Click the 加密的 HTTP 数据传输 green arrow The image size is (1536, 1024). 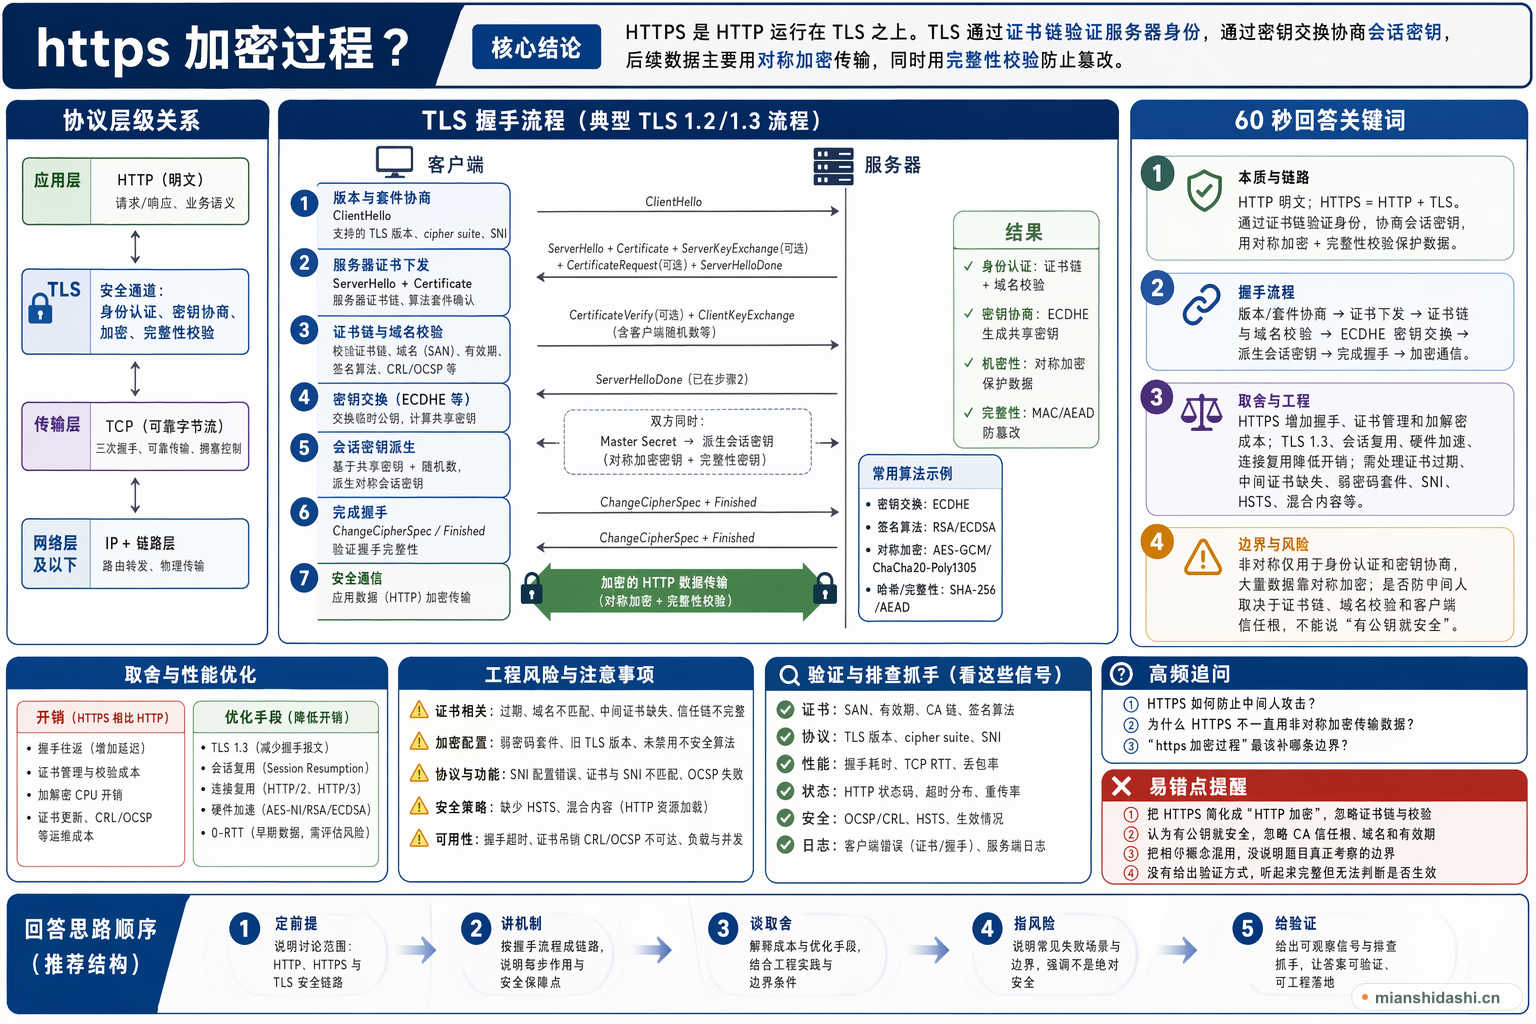[678, 591]
